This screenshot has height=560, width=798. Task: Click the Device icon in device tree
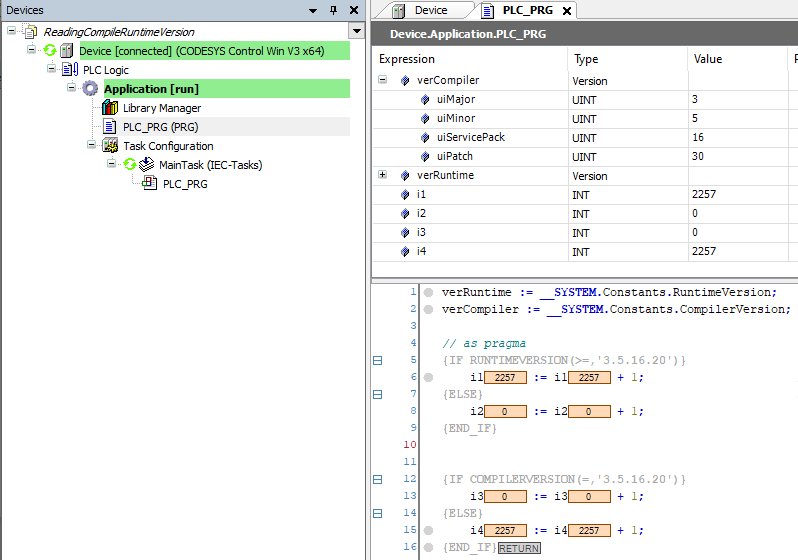tap(67, 51)
